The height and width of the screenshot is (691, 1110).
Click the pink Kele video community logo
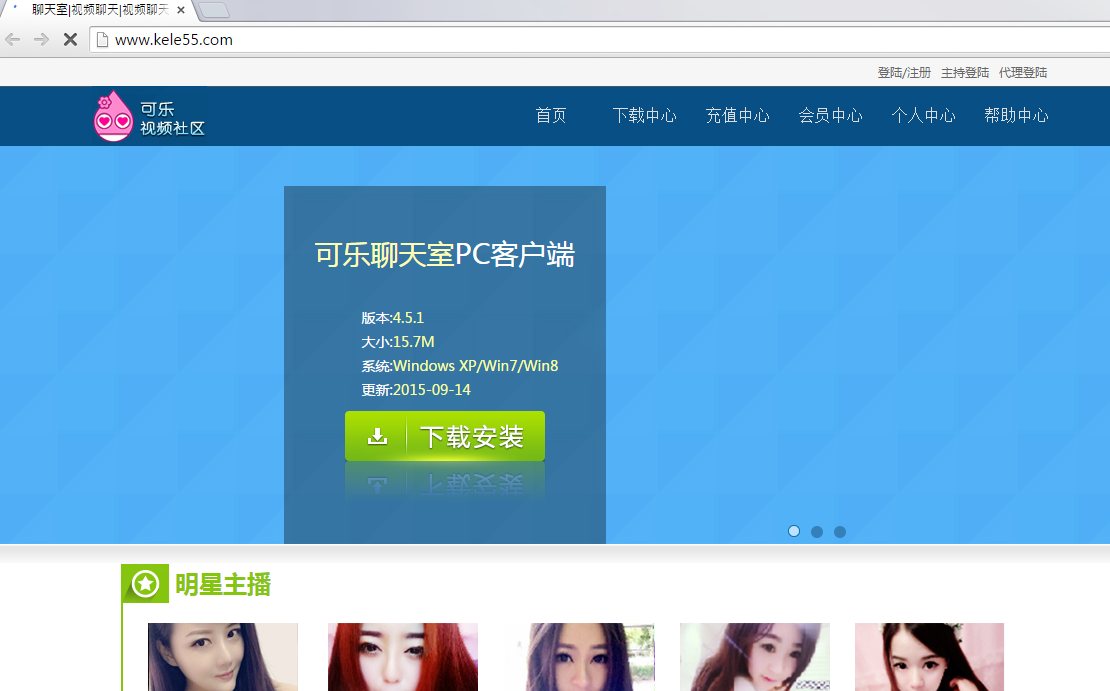[x=113, y=116]
